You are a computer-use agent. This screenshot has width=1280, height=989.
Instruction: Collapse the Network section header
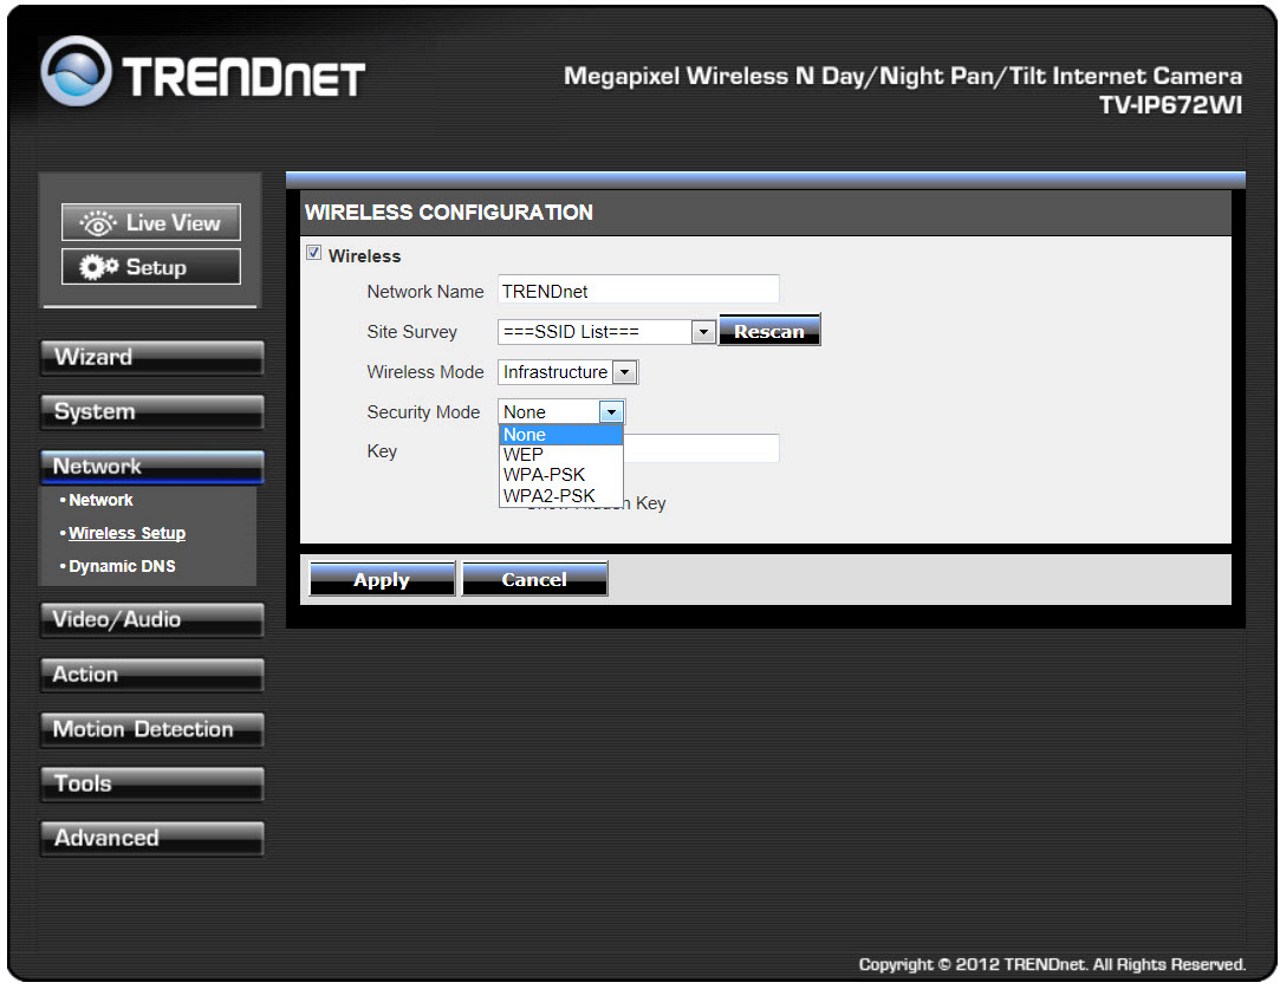152,466
